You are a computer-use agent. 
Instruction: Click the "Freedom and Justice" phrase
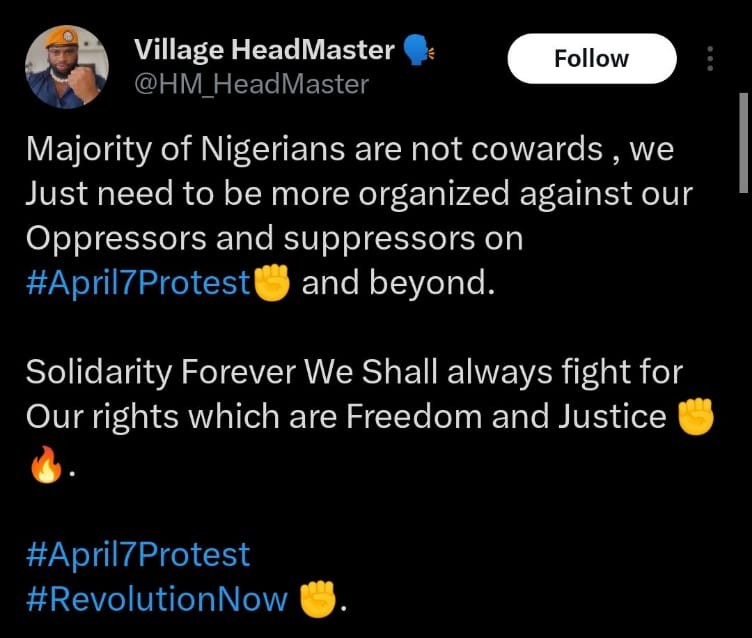coord(505,417)
